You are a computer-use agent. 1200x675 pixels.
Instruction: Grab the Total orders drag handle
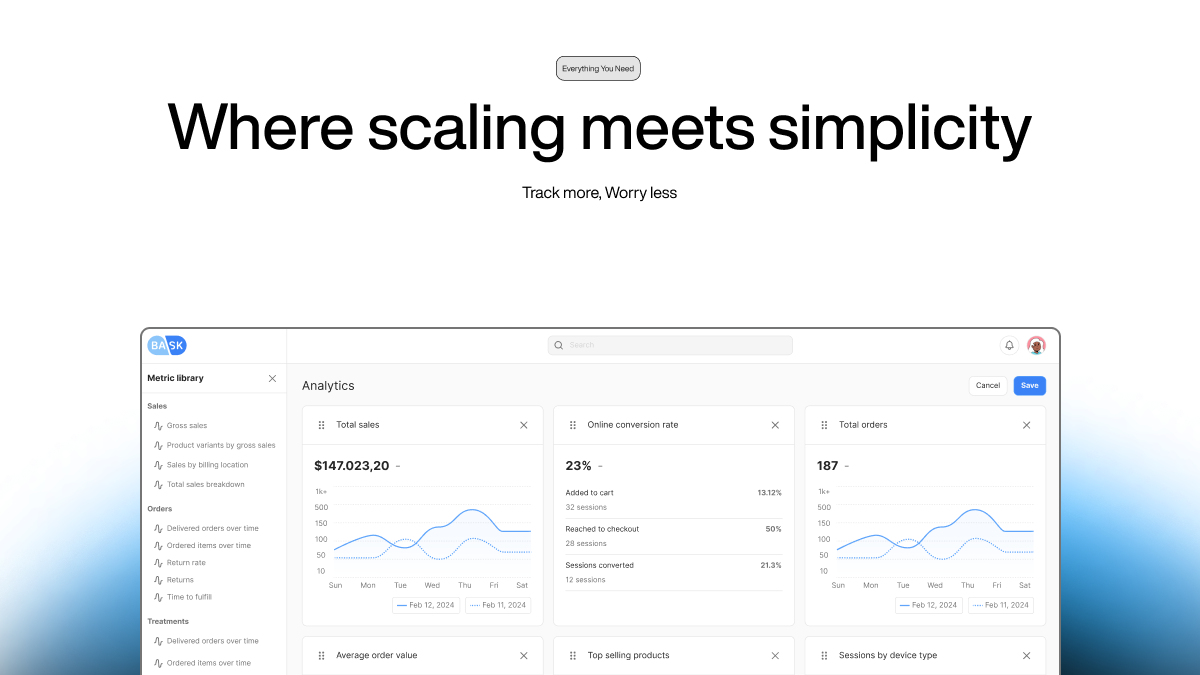pyautogui.click(x=824, y=425)
